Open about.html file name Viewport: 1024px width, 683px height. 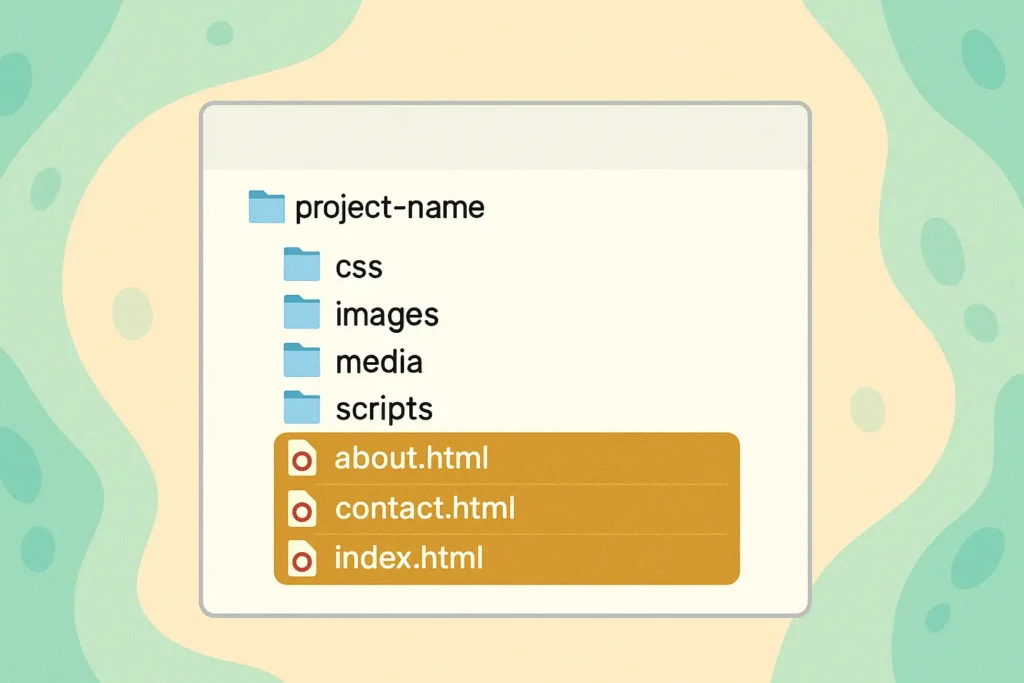(x=411, y=458)
